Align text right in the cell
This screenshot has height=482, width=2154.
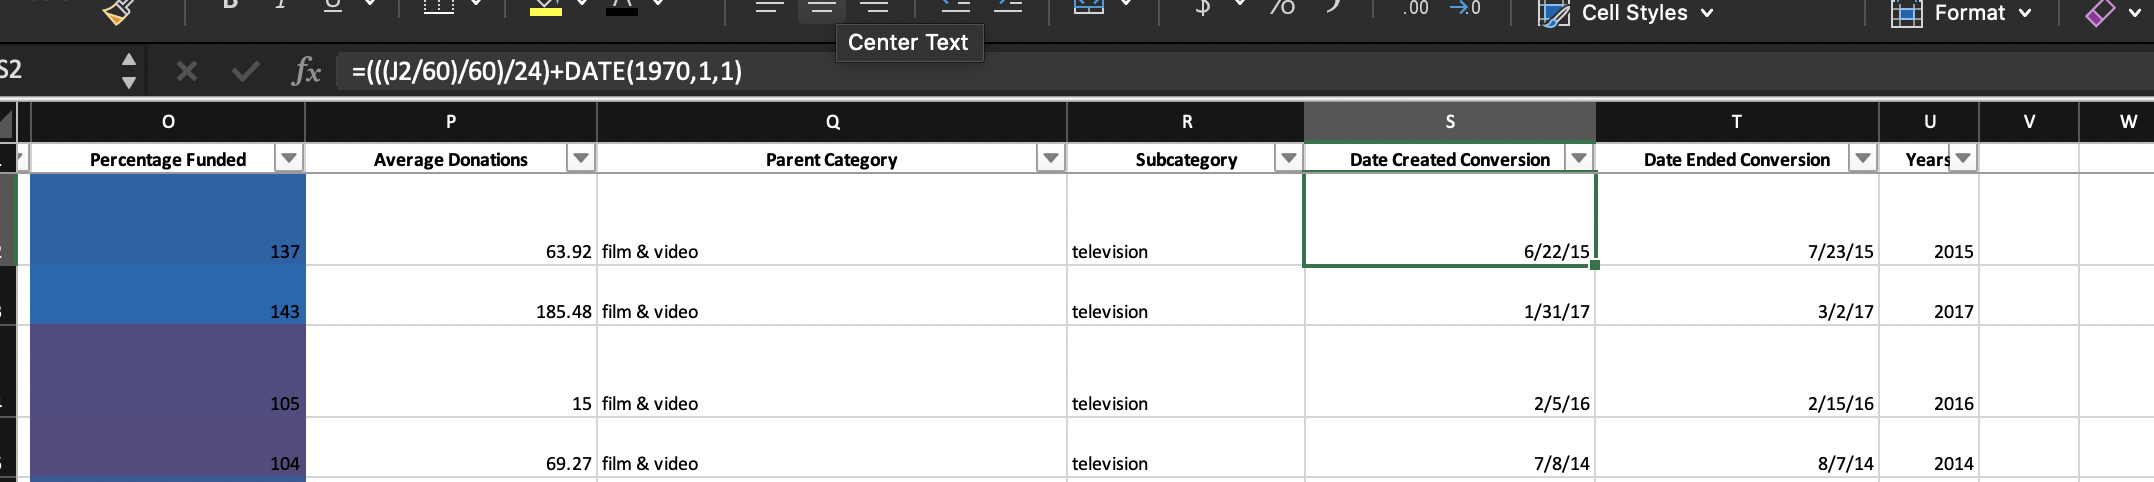click(874, 7)
